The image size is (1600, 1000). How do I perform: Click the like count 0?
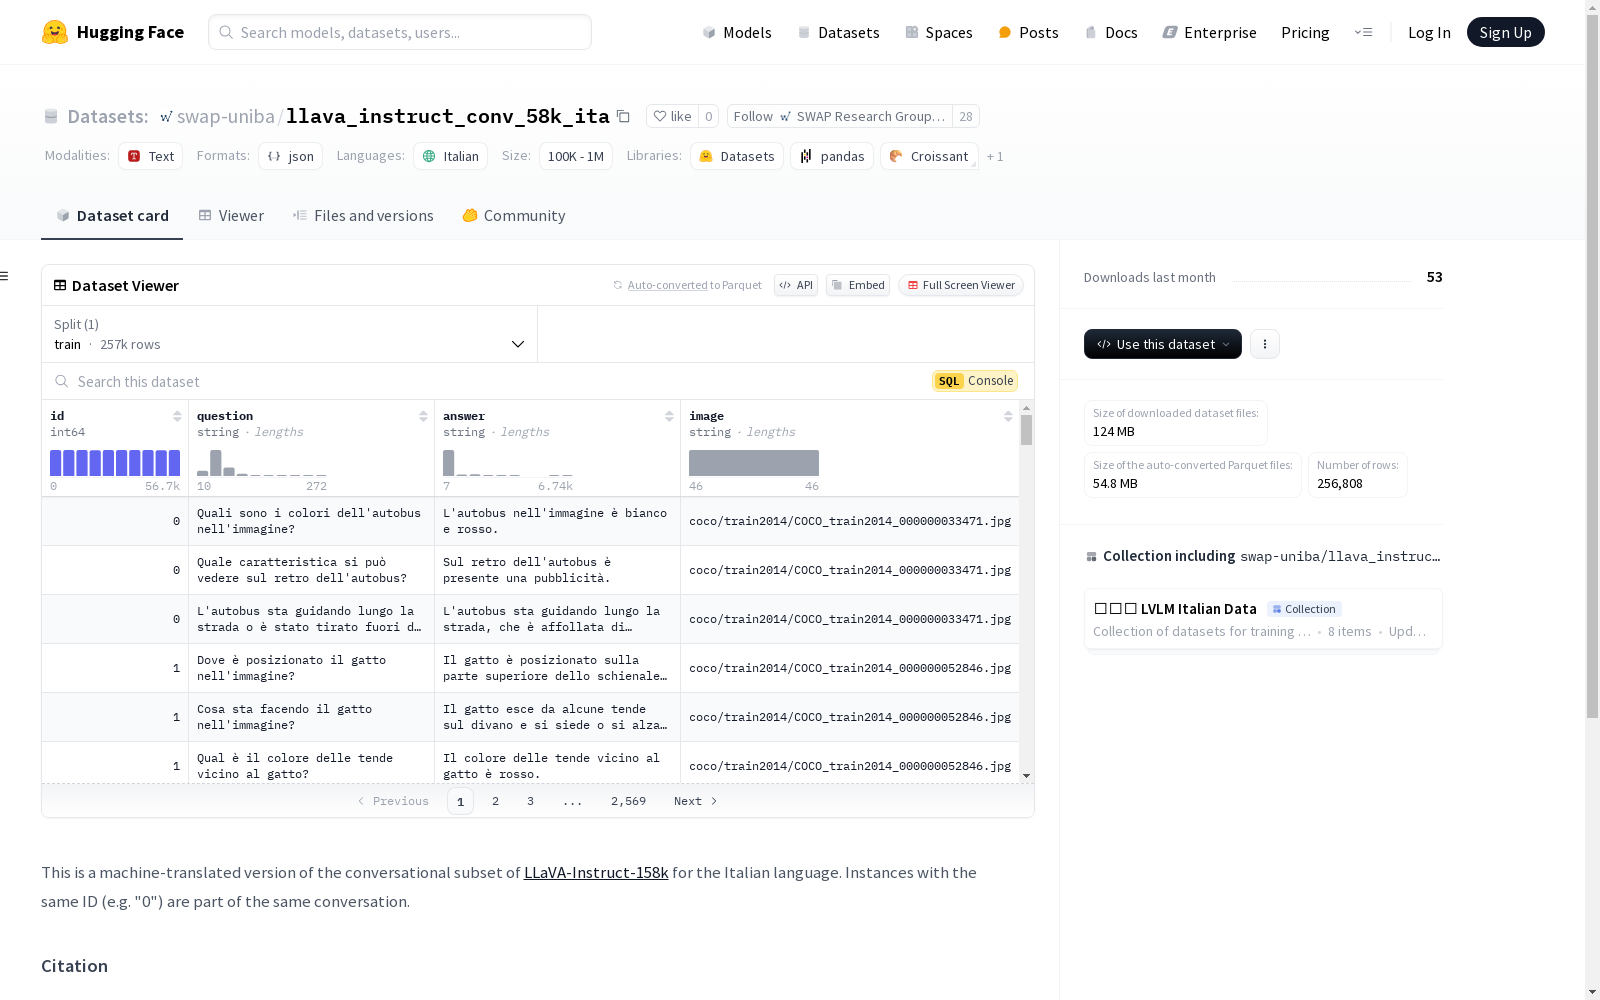pyautogui.click(x=708, y=116)
